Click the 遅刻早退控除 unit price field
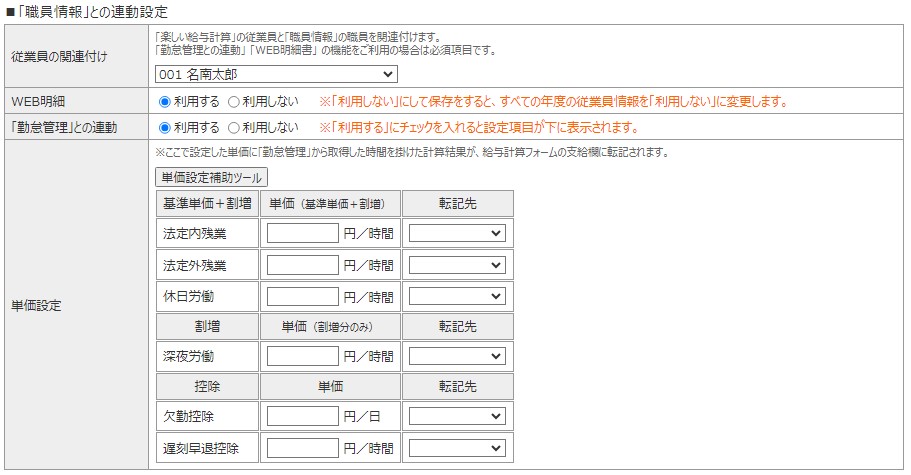Viewport: 911px width, 475px height. point(303,447)
